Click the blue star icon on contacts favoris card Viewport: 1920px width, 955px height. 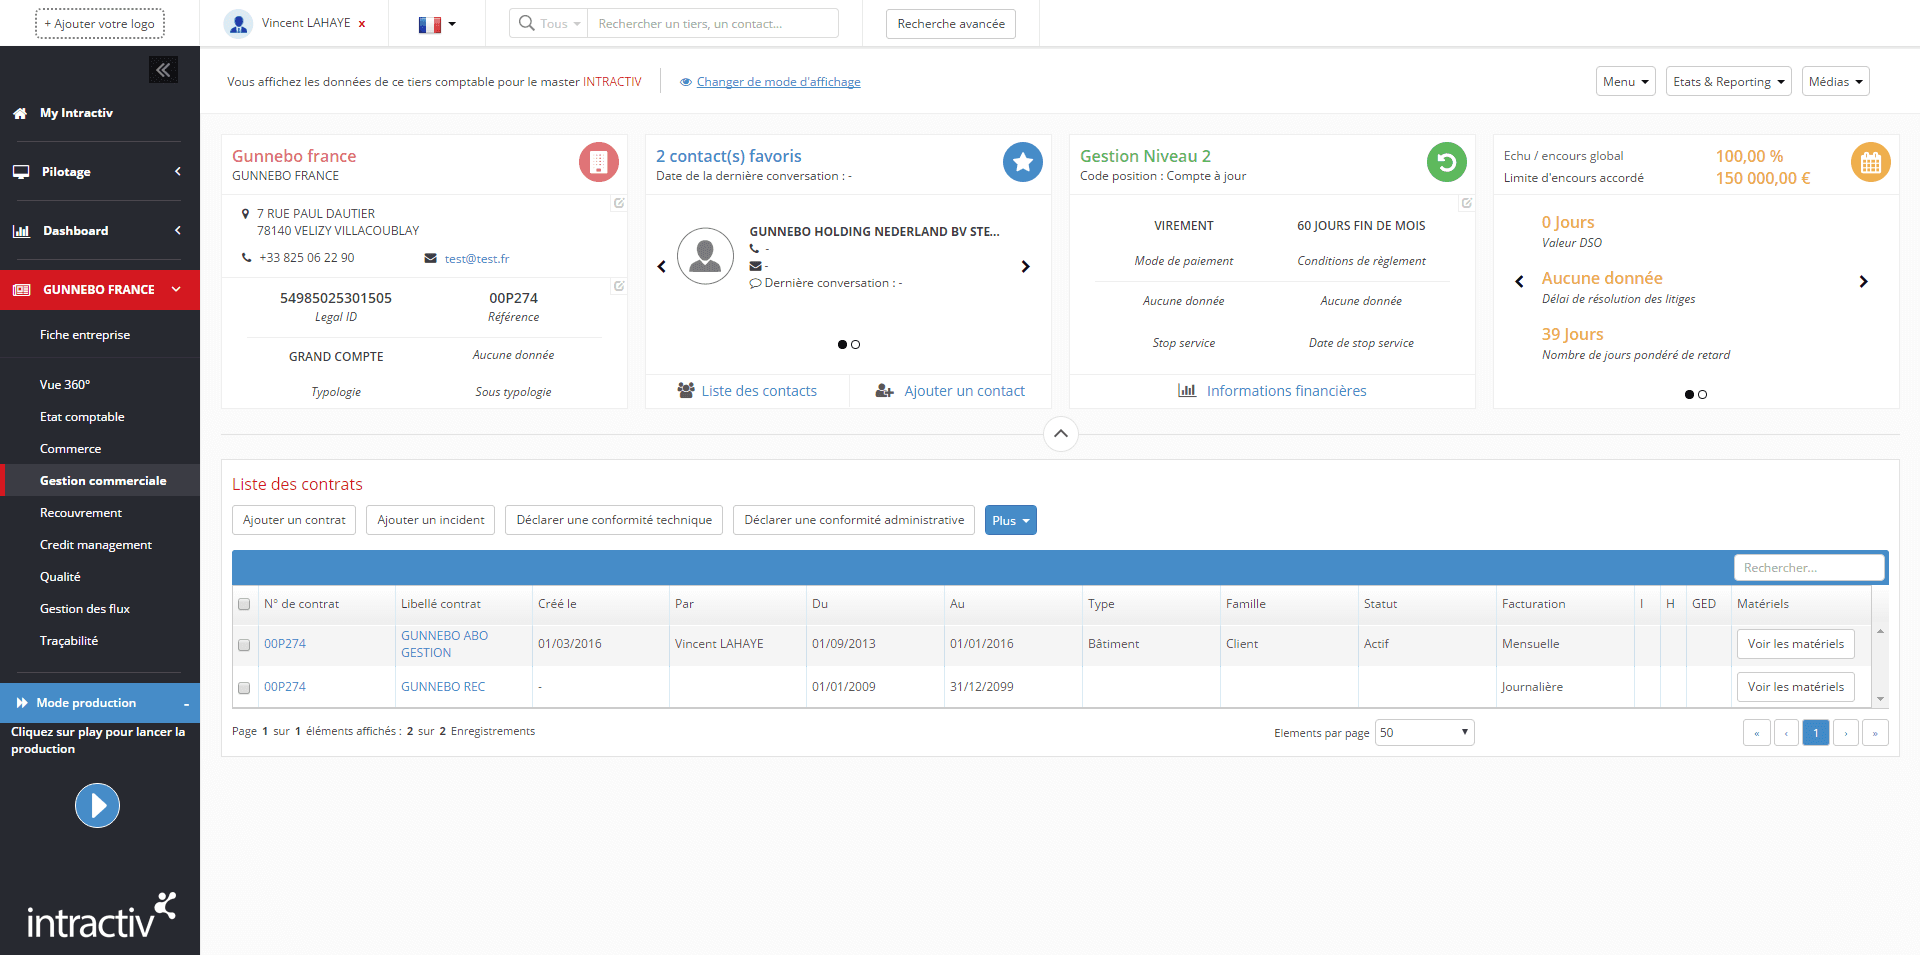pyautogui.click(x=1022, y=162)
